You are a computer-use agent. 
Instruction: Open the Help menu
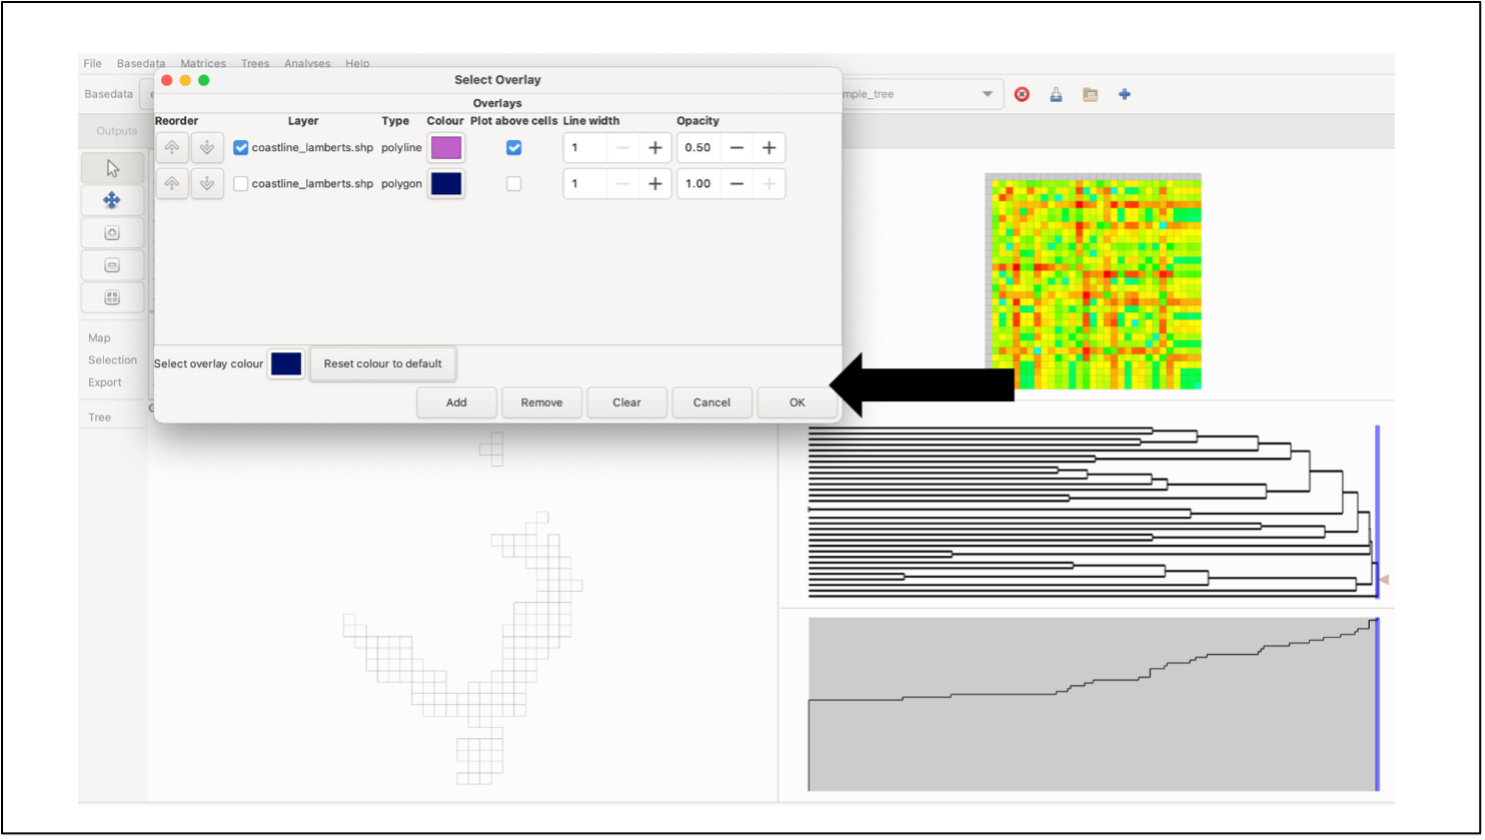pyautogui.click(x=357, y=63)
